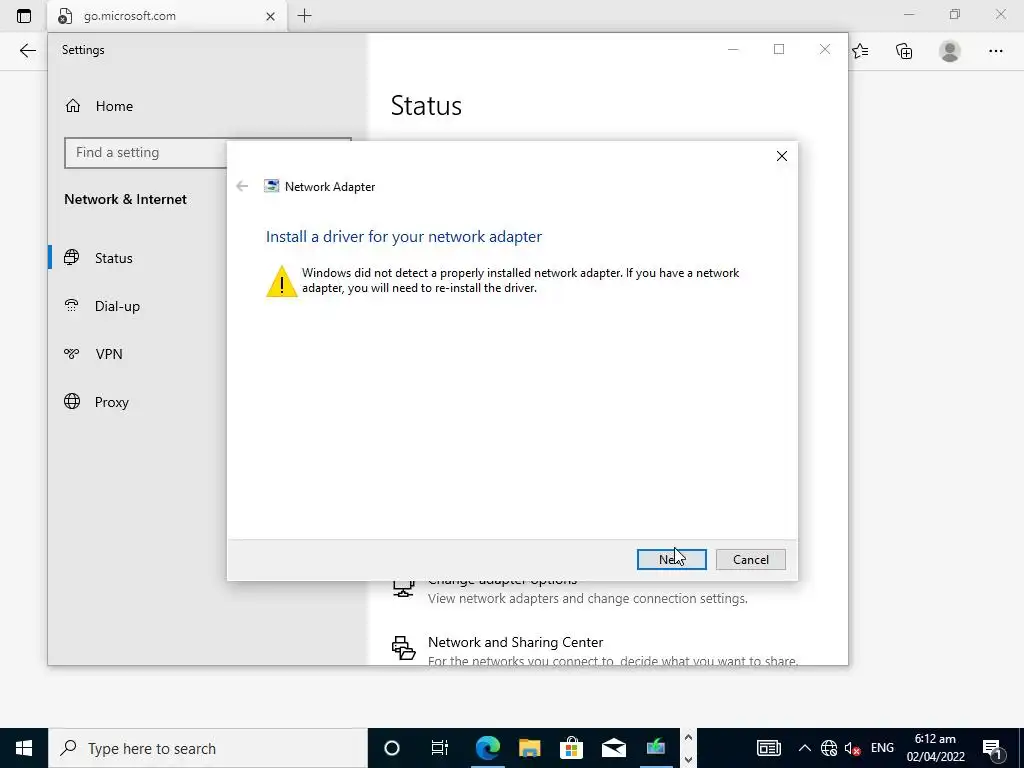Viewport: 1024px width, 768px height.
Task: Close the Settings window
Action: [825, 50]
